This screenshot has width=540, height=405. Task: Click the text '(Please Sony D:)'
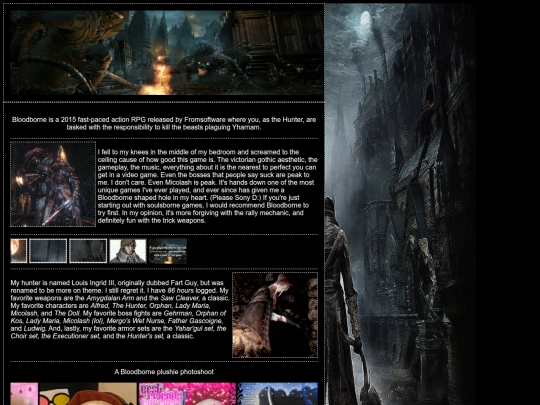(236, 198)
